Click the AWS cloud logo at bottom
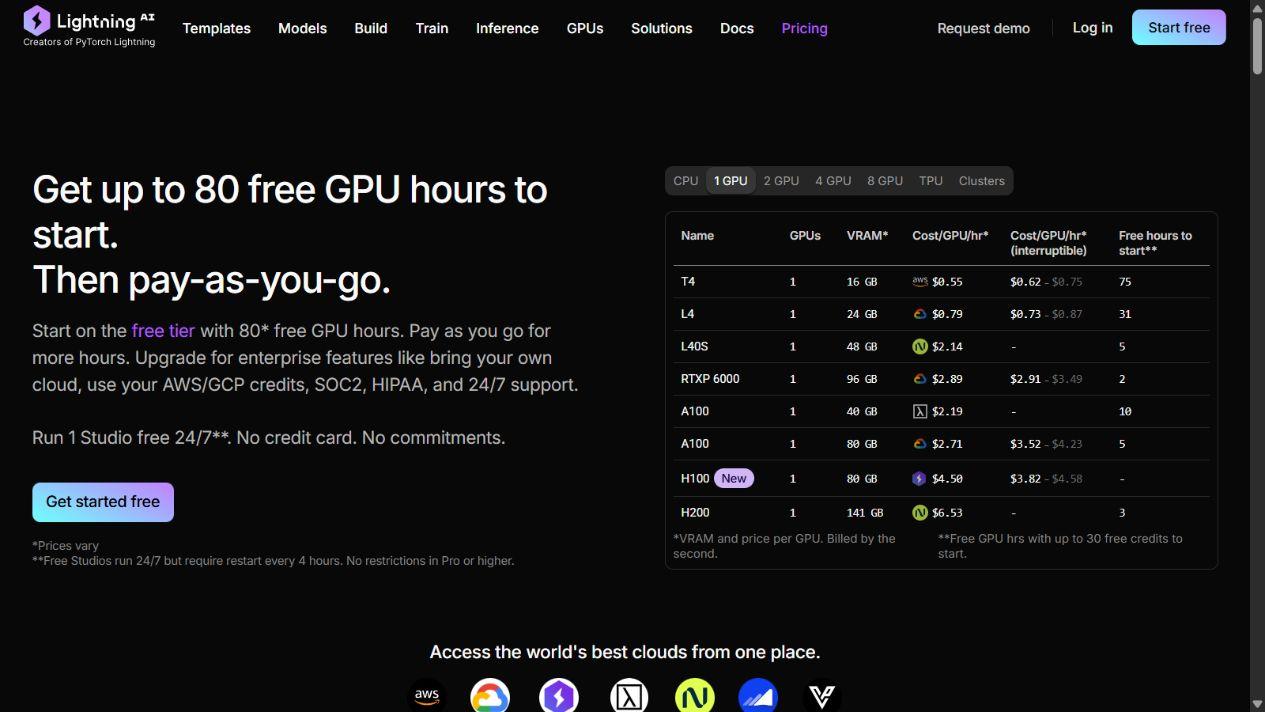This screenshot has width=1265, height=712. 427,695
